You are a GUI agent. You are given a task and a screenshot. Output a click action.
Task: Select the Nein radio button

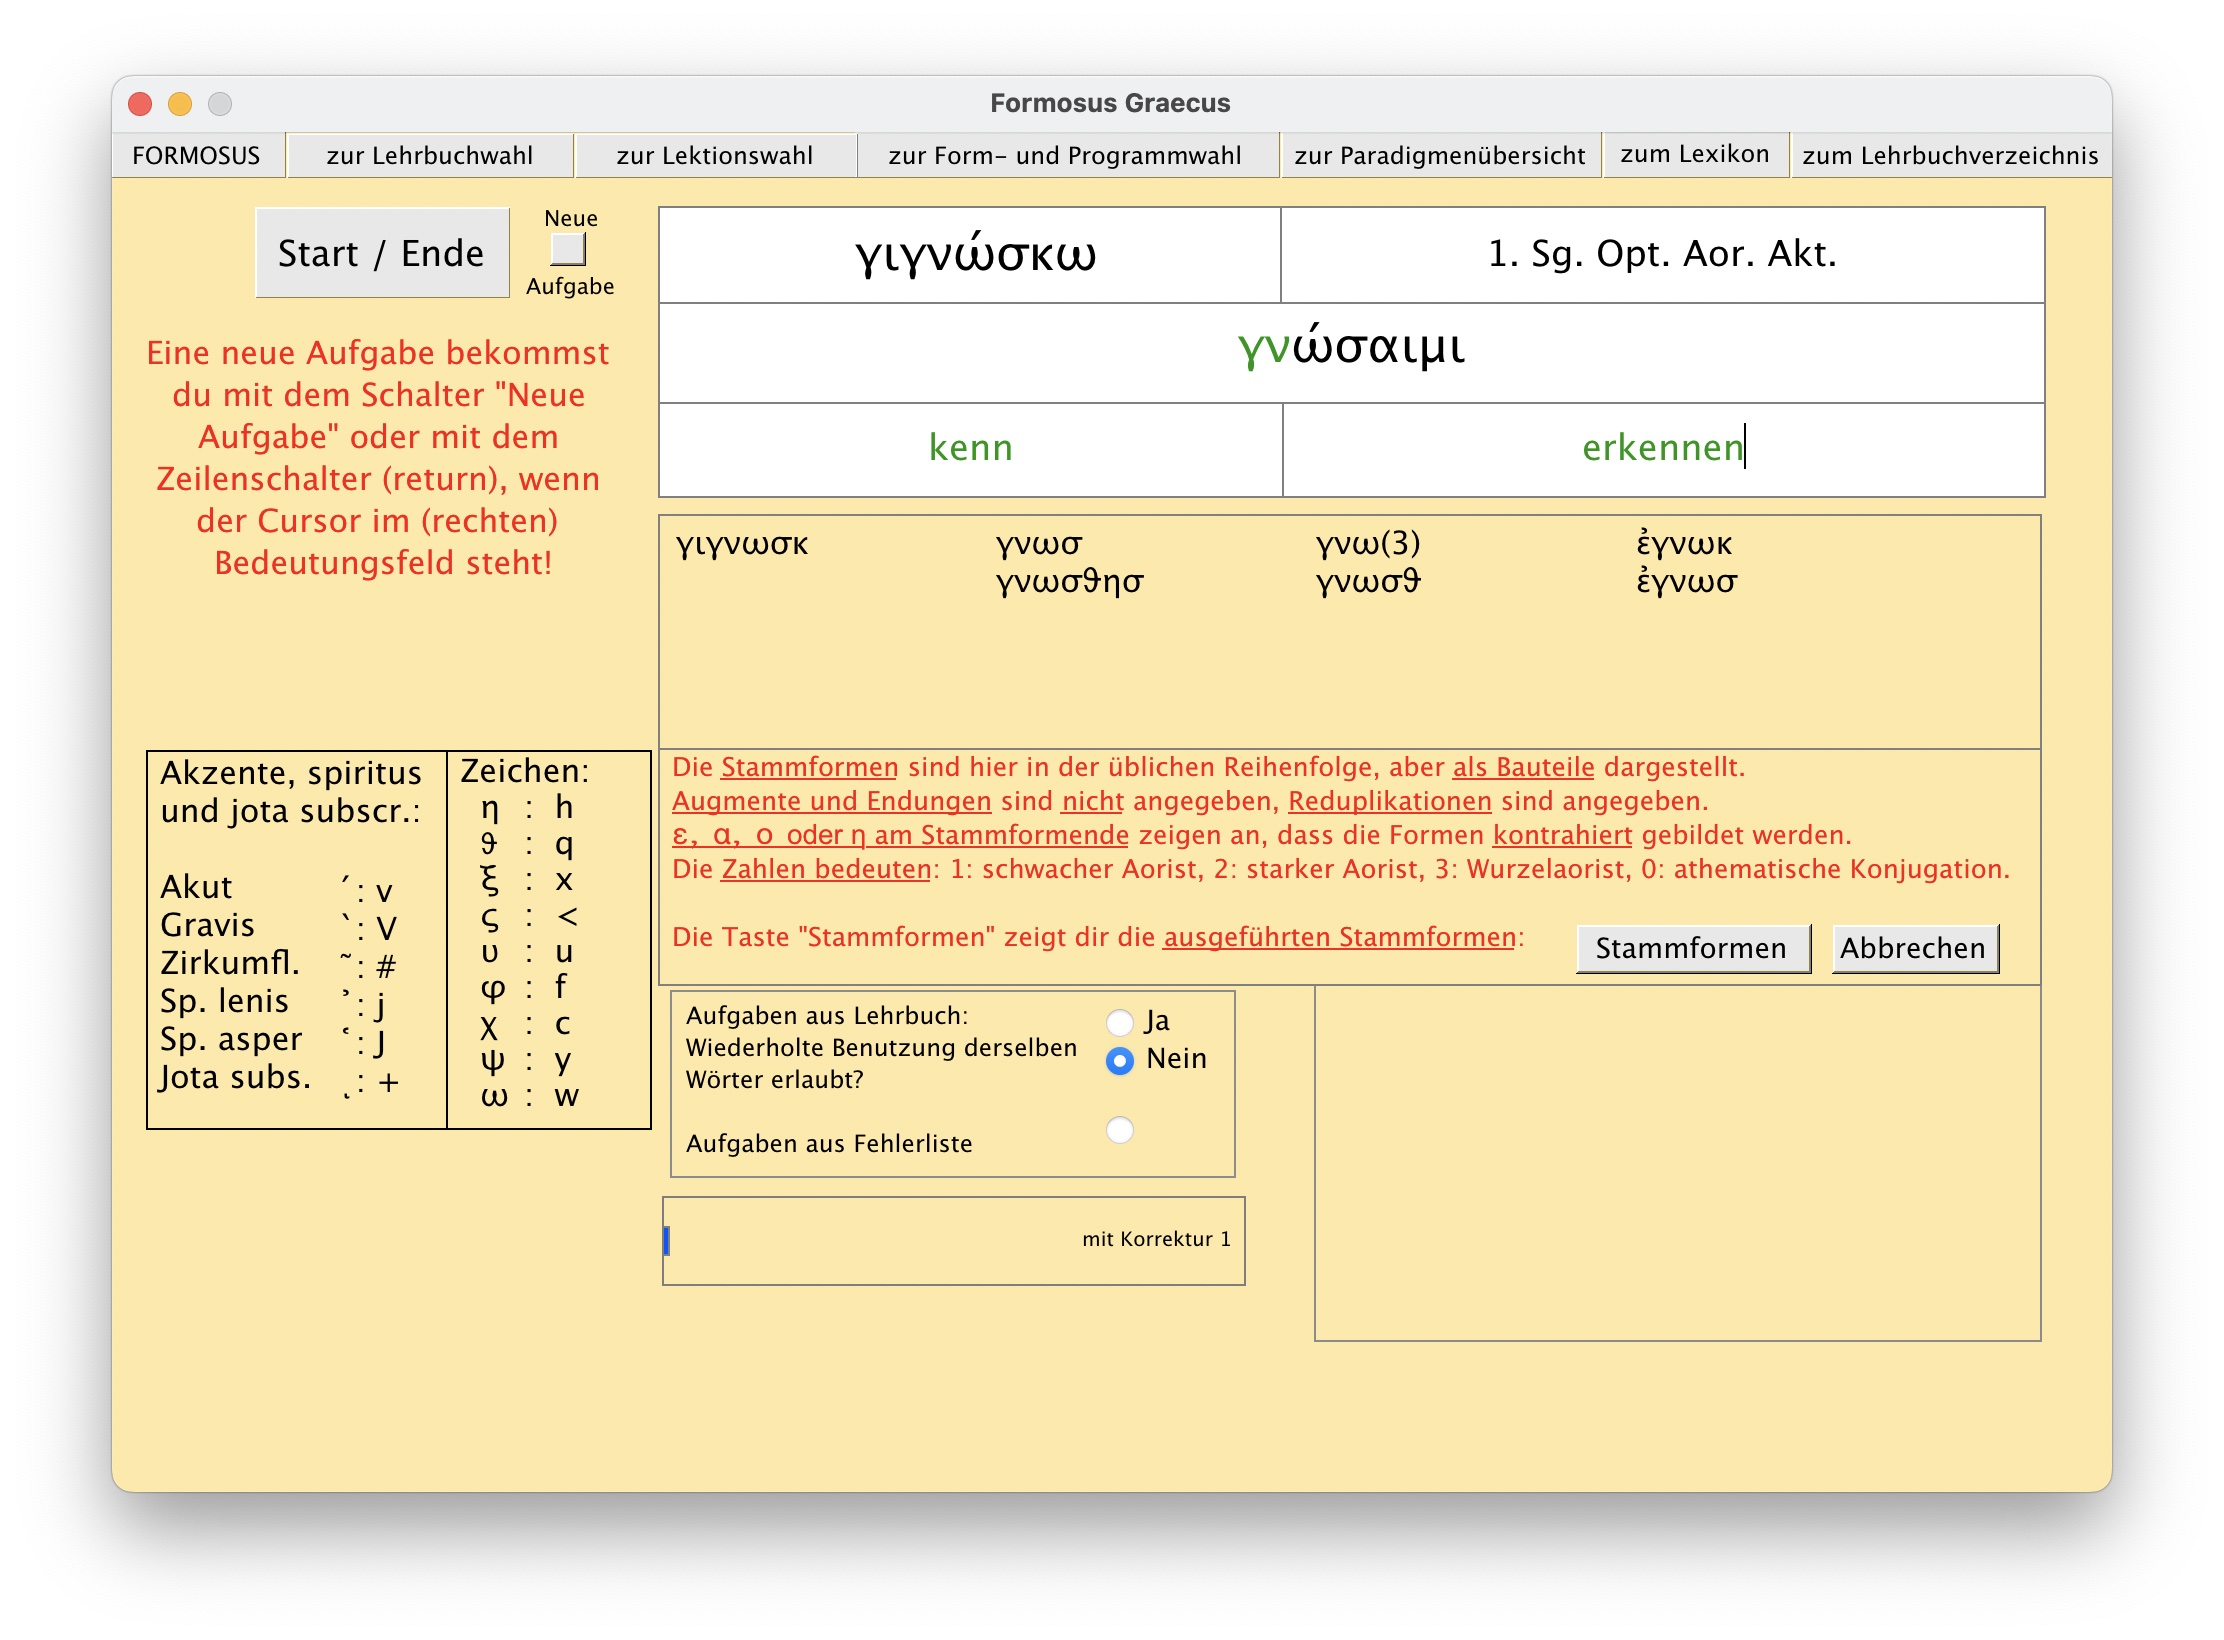pos(1120,1060)
